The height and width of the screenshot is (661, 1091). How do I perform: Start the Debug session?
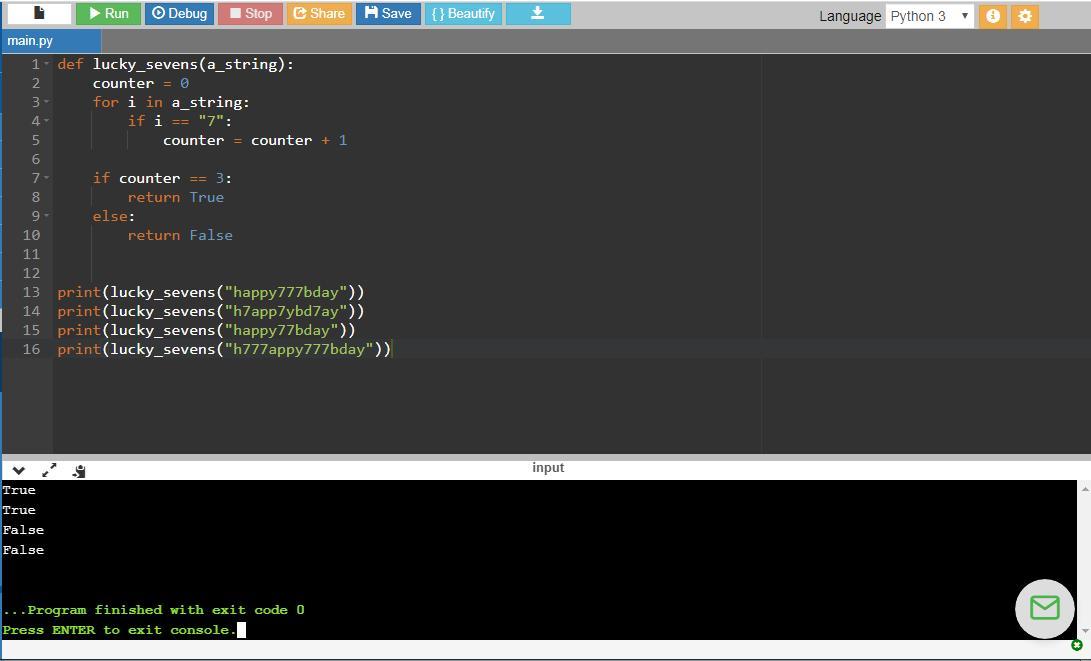point(180,13)
